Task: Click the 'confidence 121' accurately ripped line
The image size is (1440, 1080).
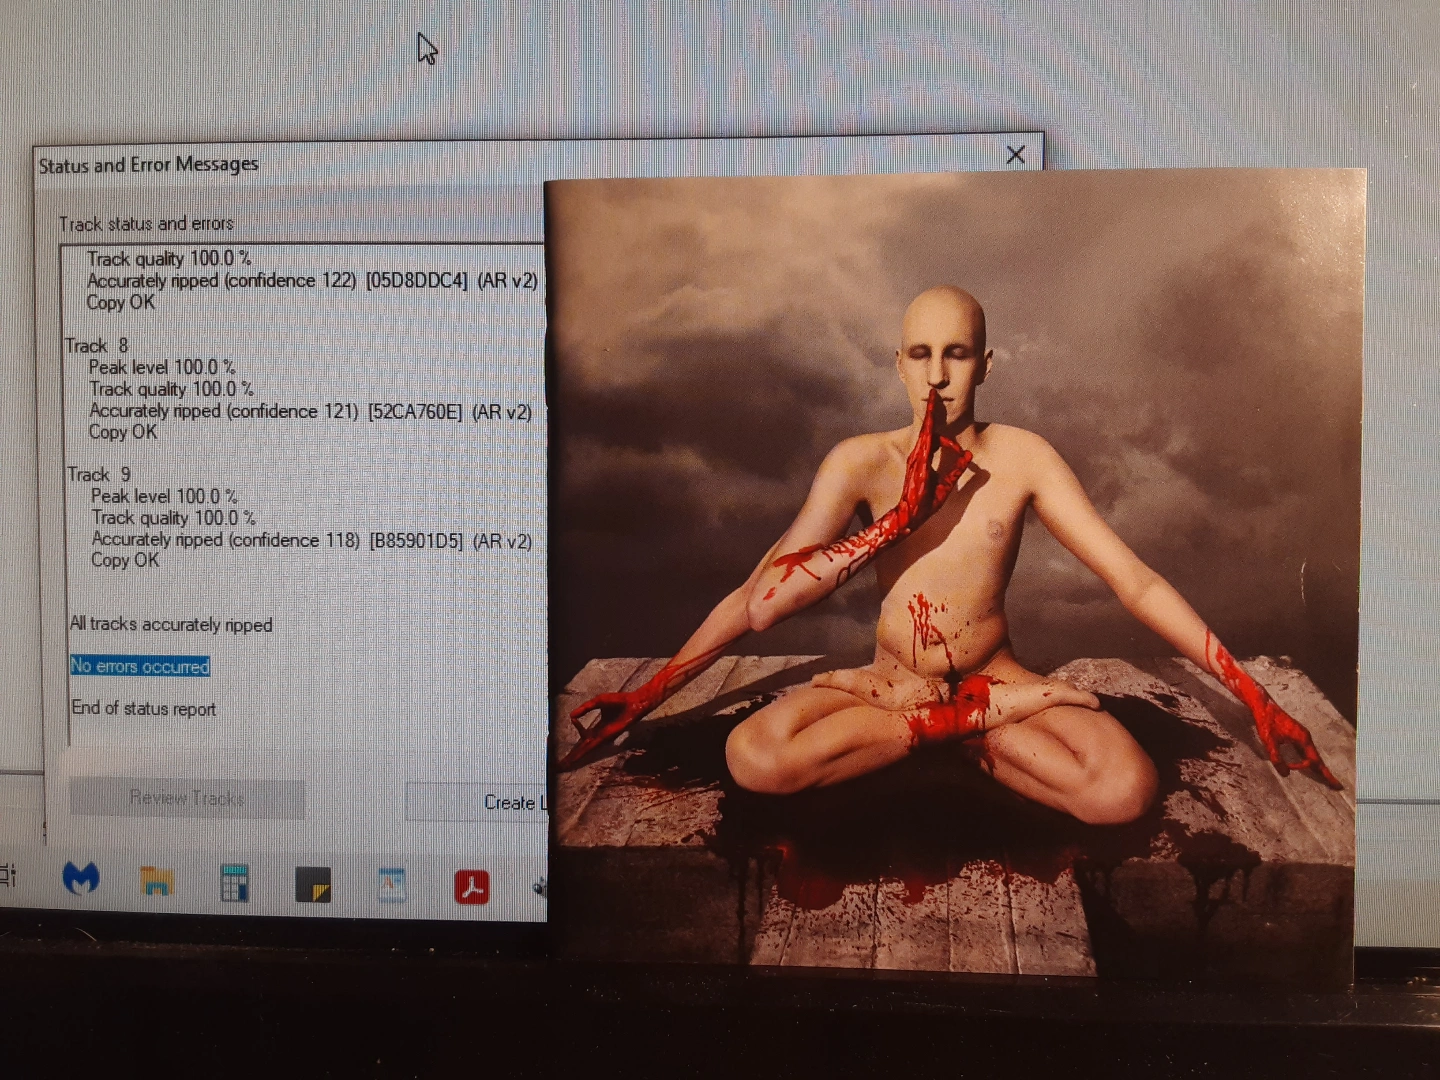Action: click(310, 411)
